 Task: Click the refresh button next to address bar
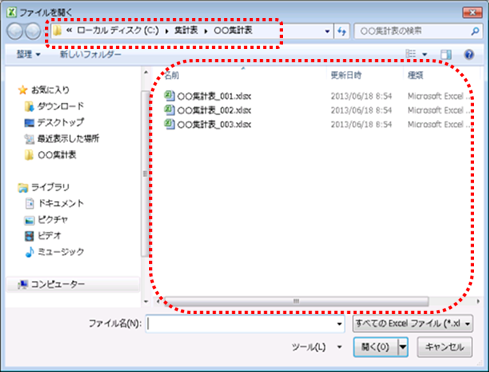click(342, 31)
